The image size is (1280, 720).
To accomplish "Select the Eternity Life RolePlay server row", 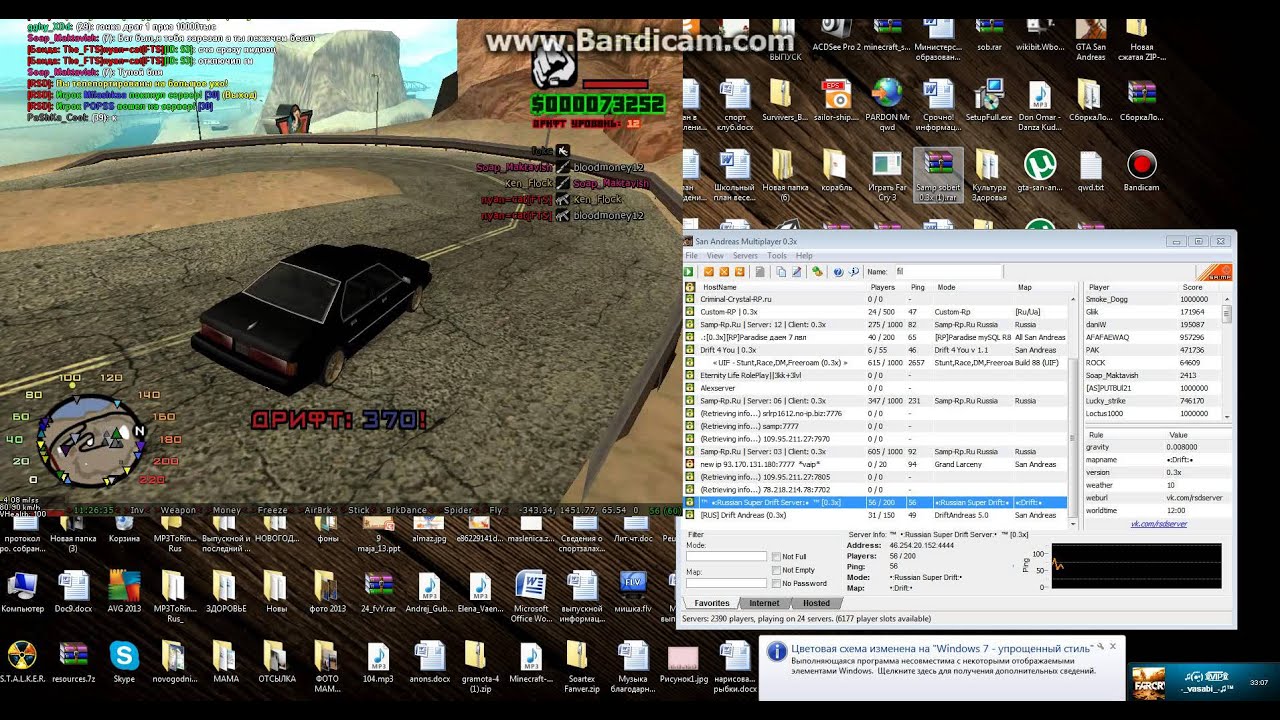I will (876, 375).
